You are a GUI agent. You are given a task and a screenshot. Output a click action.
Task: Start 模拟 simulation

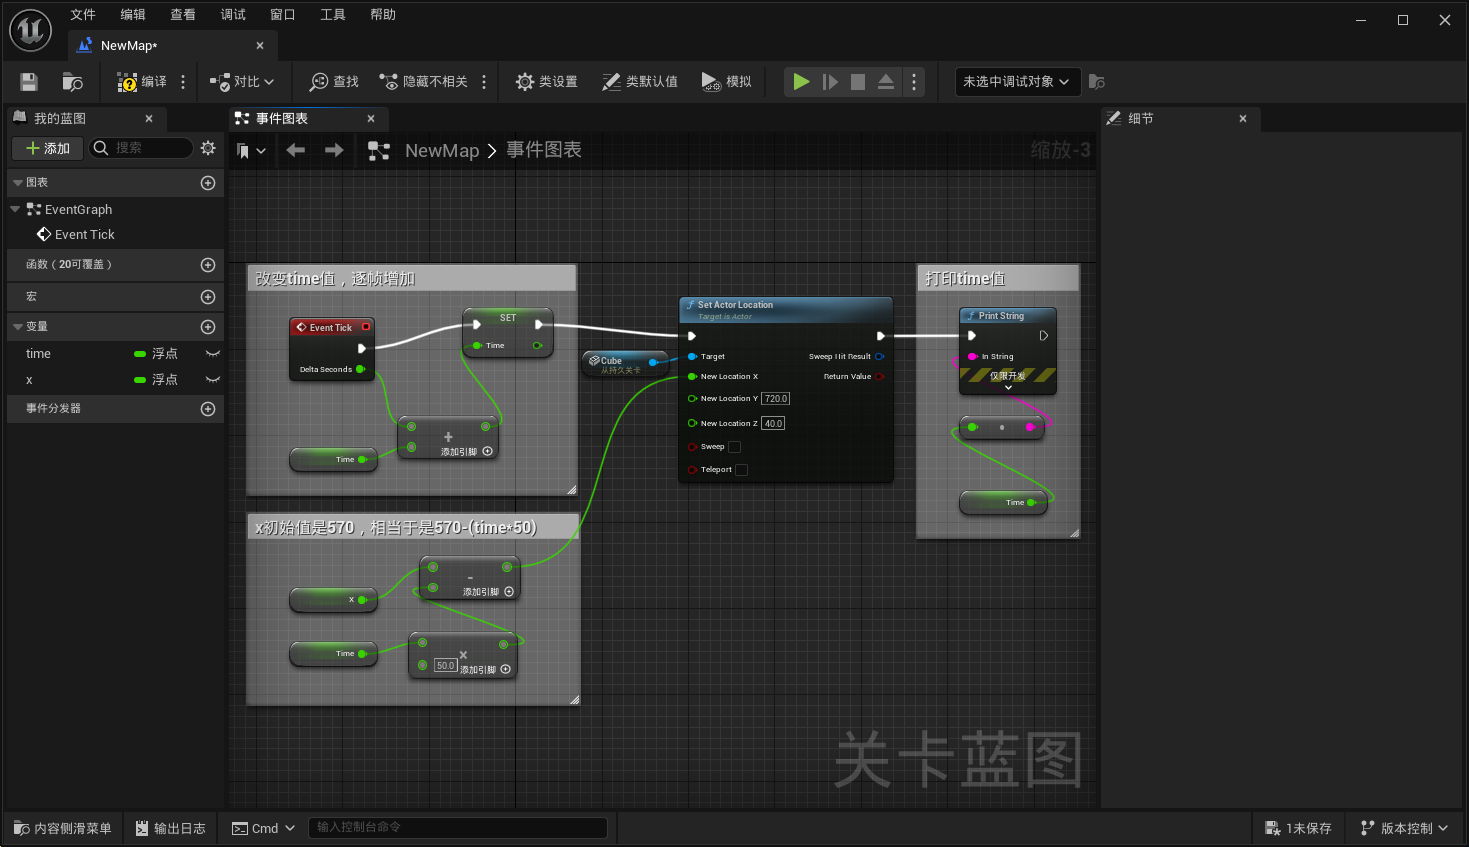[726, 82]
